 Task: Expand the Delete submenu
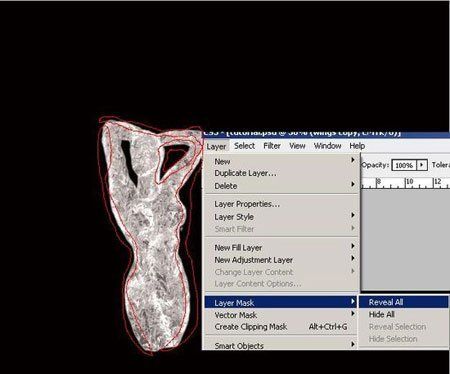281,186
